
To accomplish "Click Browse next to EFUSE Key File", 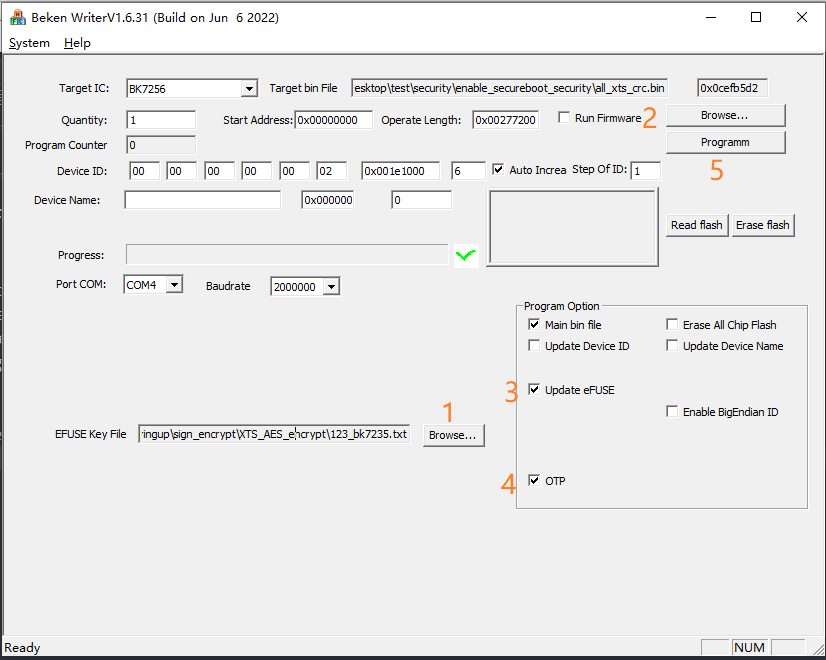I will pyautogui.click(x=454, y=436).
